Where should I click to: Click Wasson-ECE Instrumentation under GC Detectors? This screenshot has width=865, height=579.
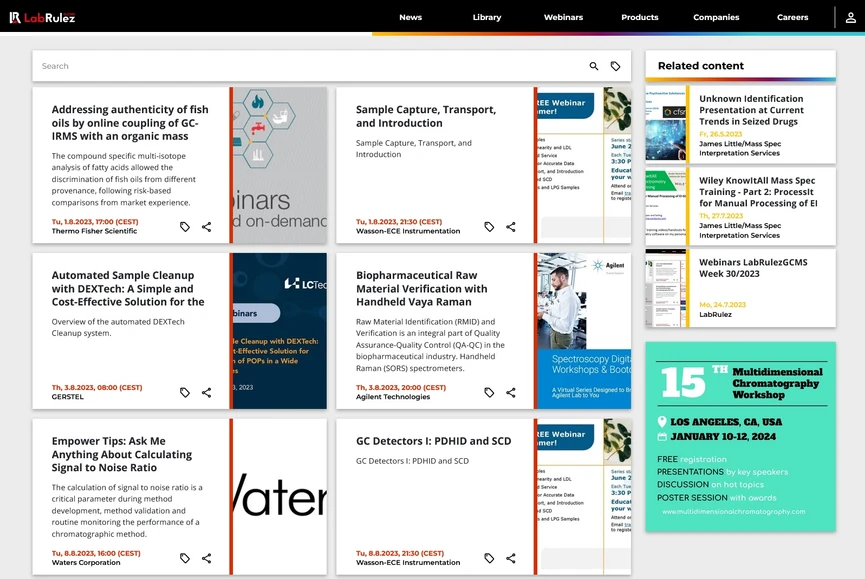click(408, 562)
